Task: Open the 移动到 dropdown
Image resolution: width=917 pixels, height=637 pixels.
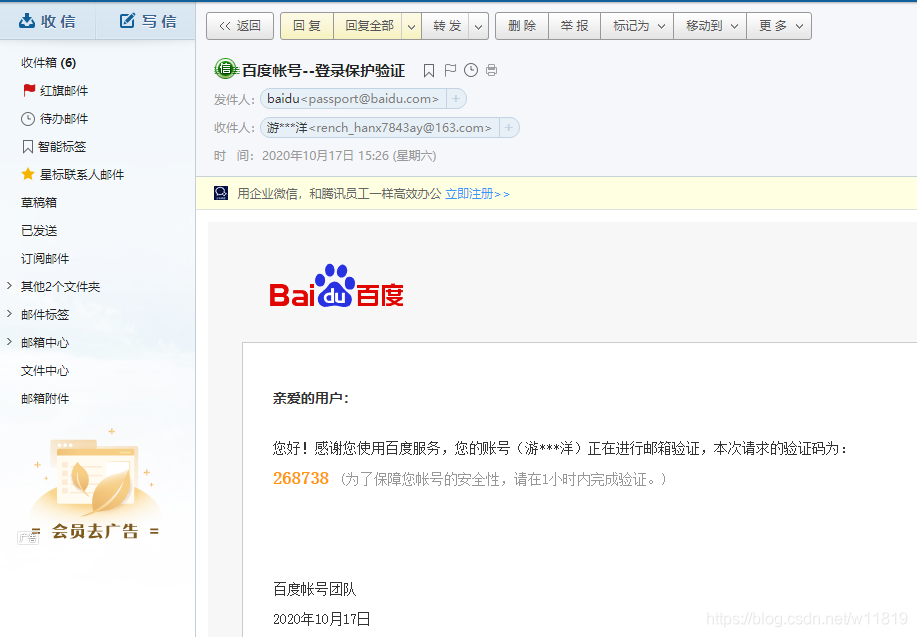Action: coord(710,26)
